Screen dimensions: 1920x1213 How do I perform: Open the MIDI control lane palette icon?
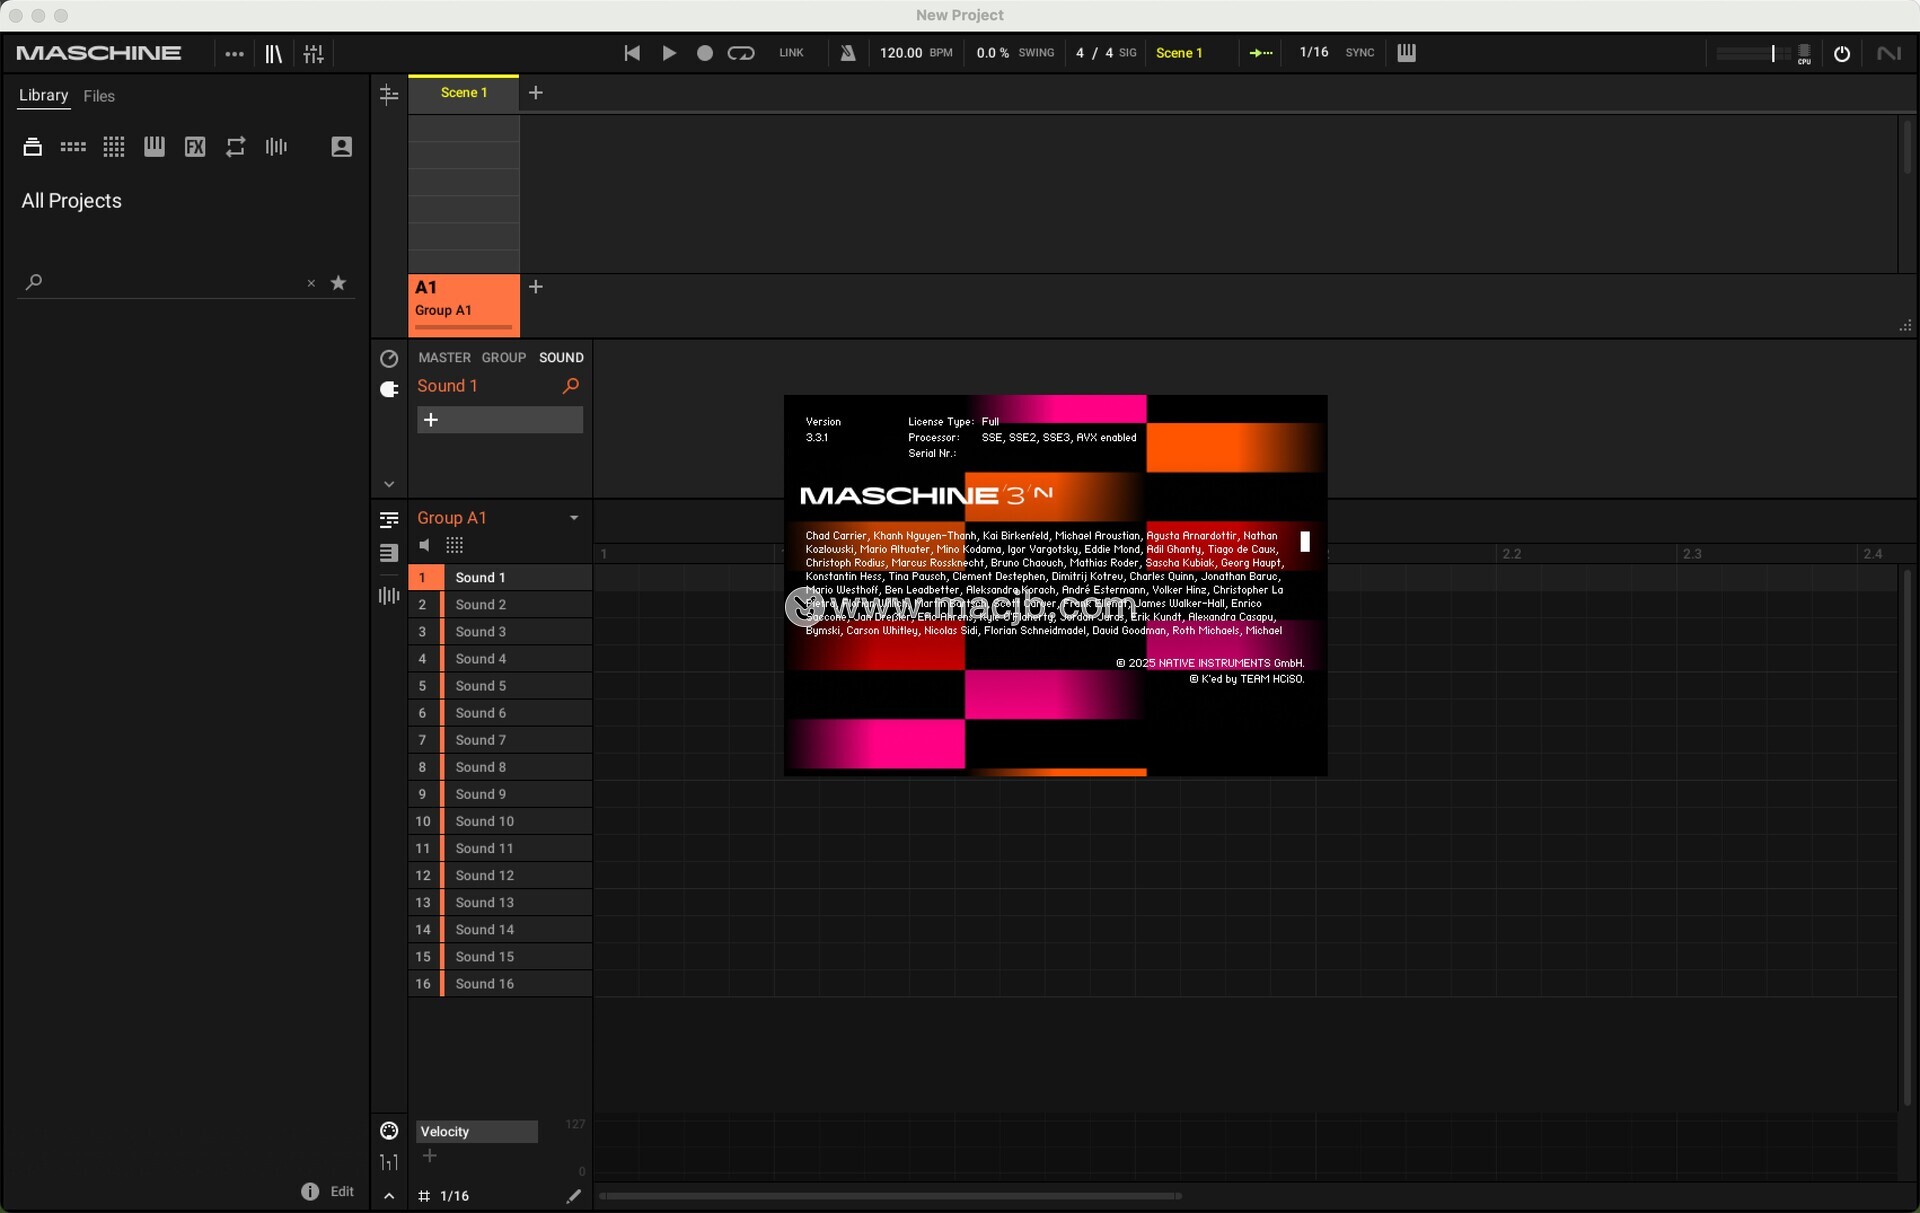[389, 1131]
